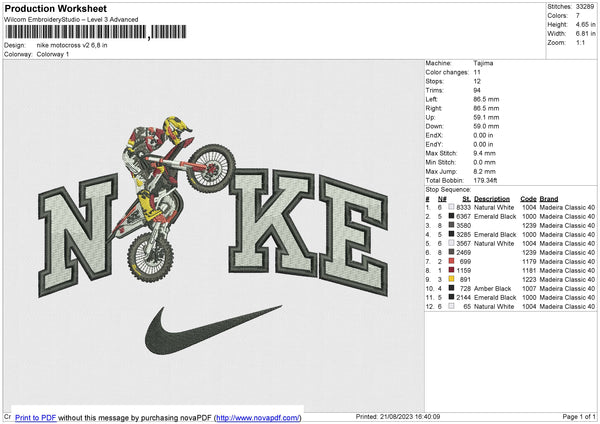The width and height of the screenshot is (600, 424).
Task: Select the Zoom value 1:1
Action: click(x=580, y=42)
